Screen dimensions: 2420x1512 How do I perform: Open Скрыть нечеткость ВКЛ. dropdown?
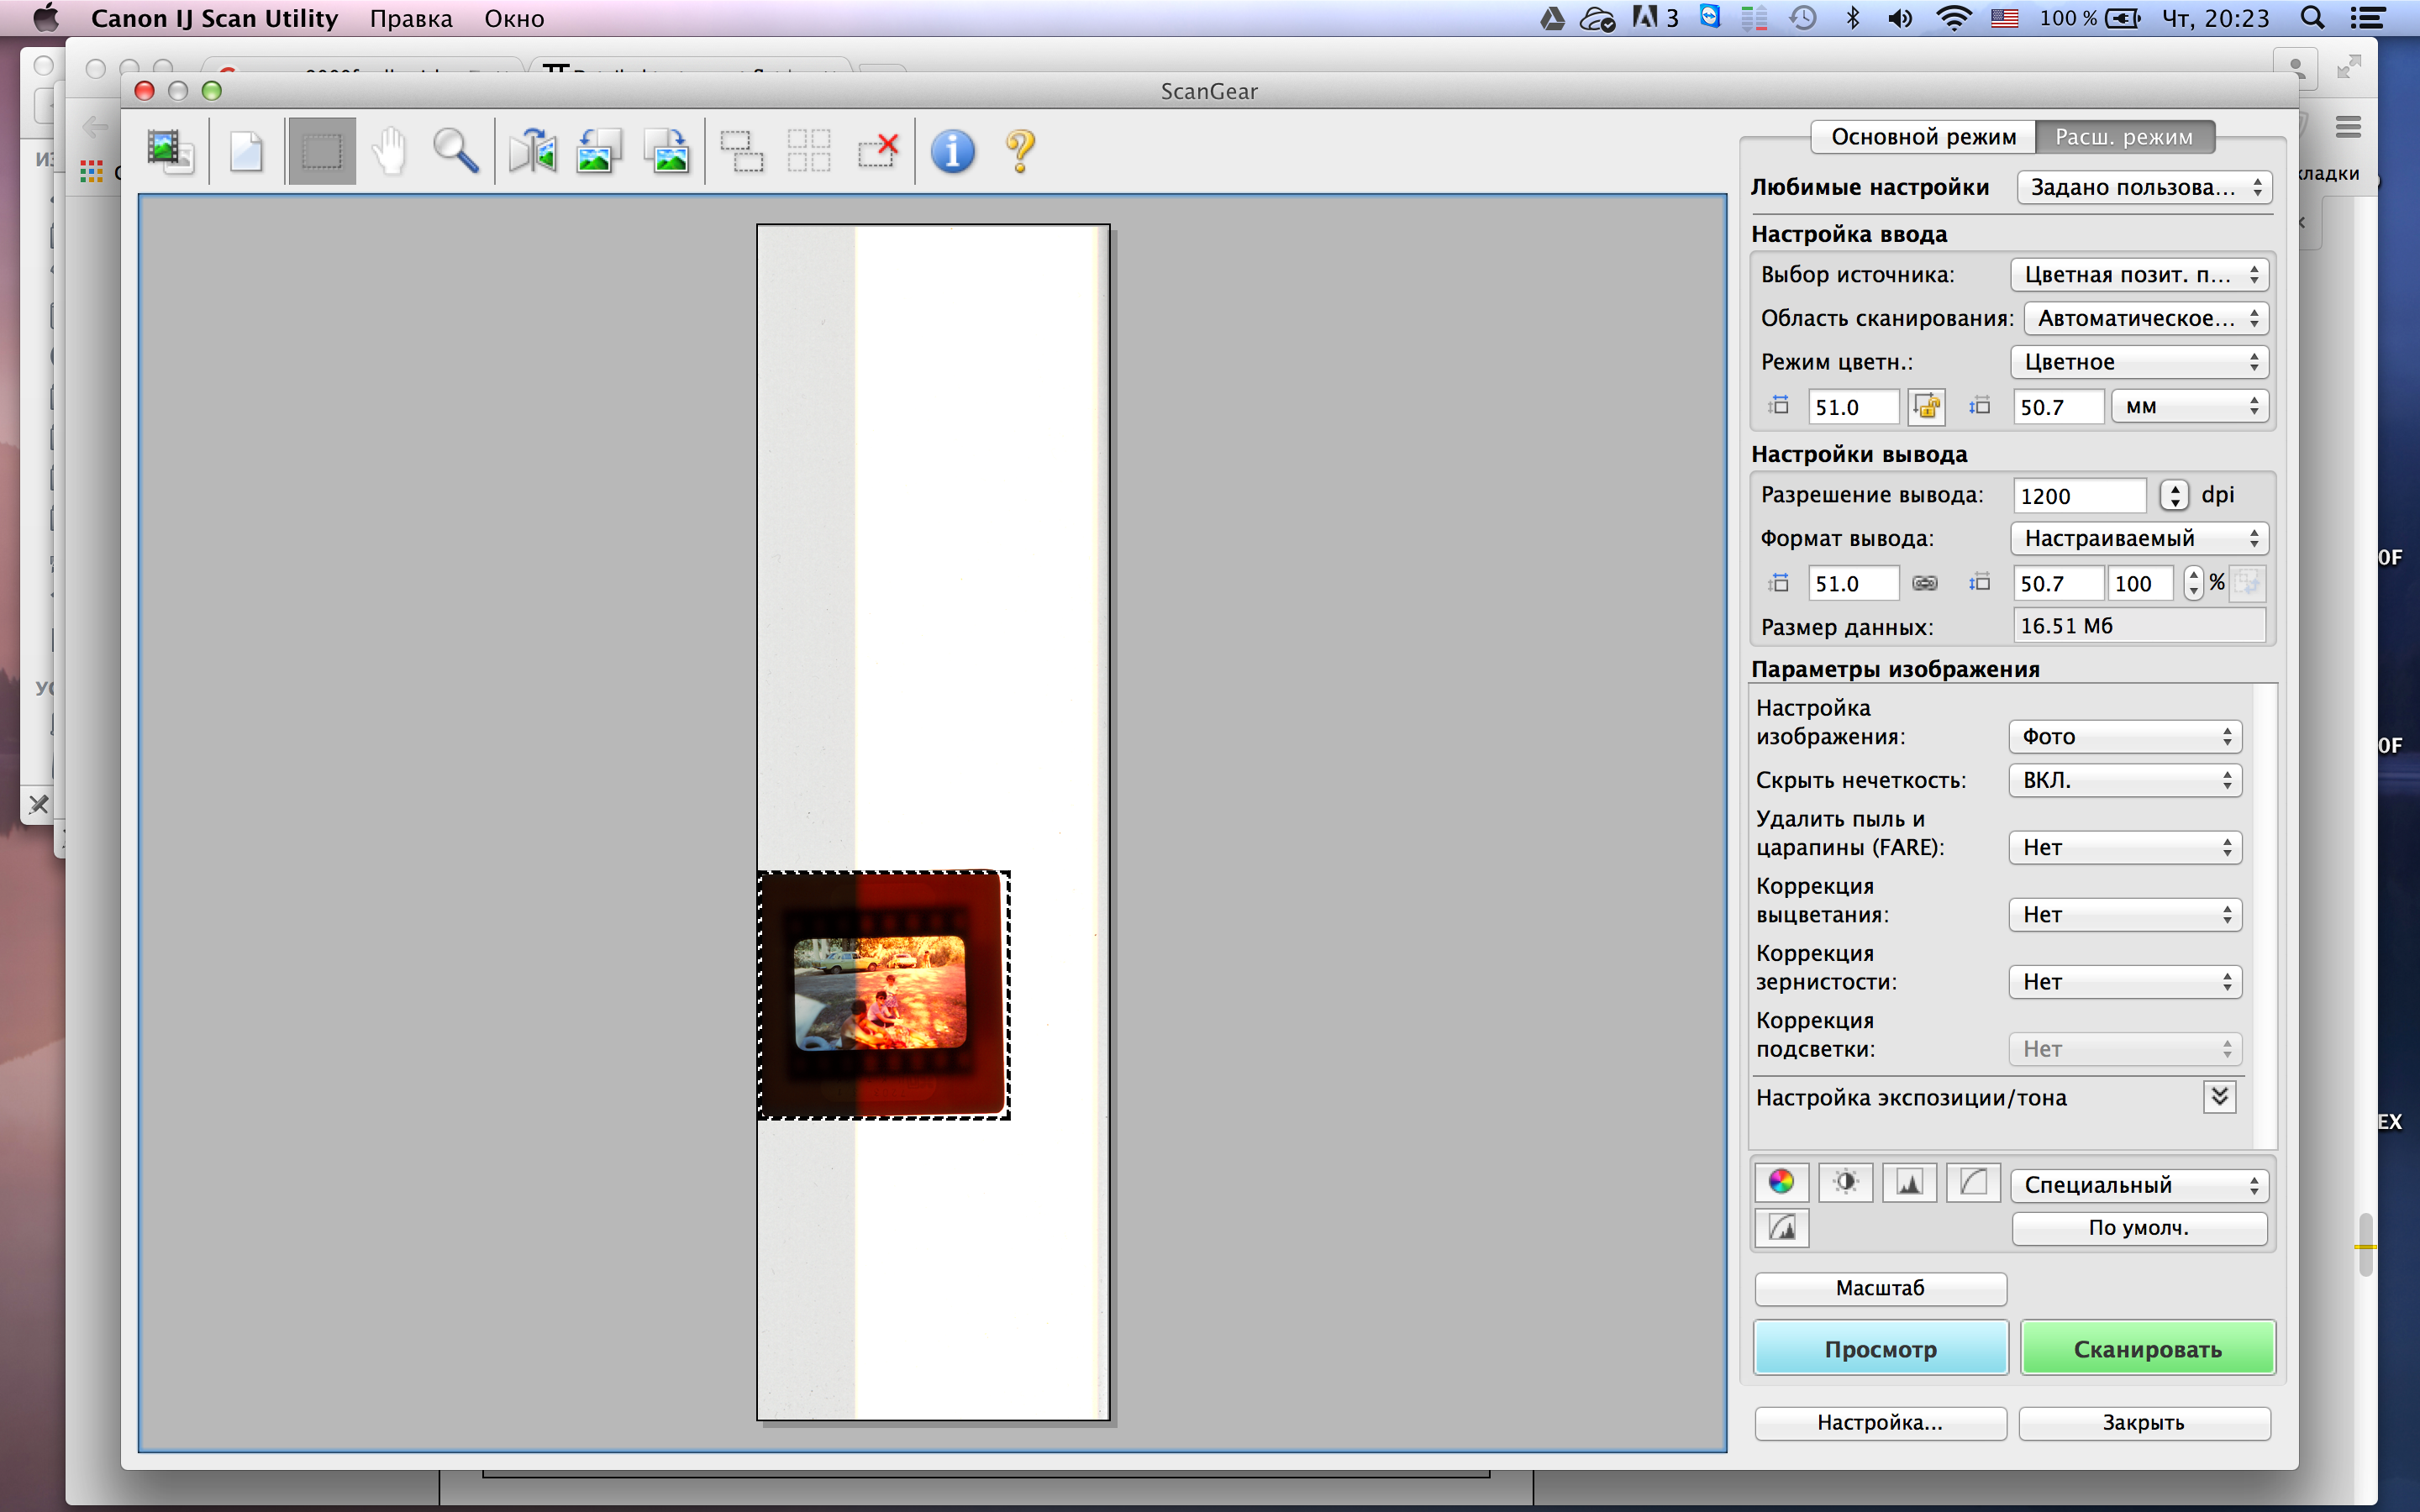[x=2124, y=780]
